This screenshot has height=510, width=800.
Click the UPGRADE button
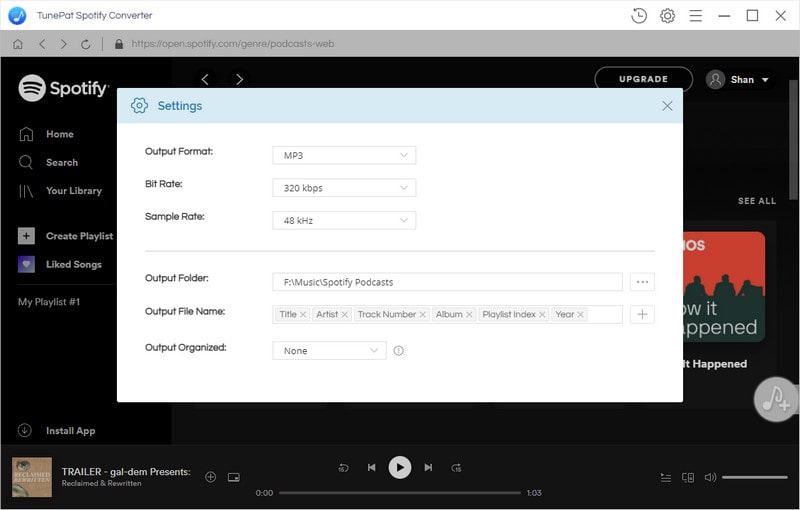tap(643, 79)
